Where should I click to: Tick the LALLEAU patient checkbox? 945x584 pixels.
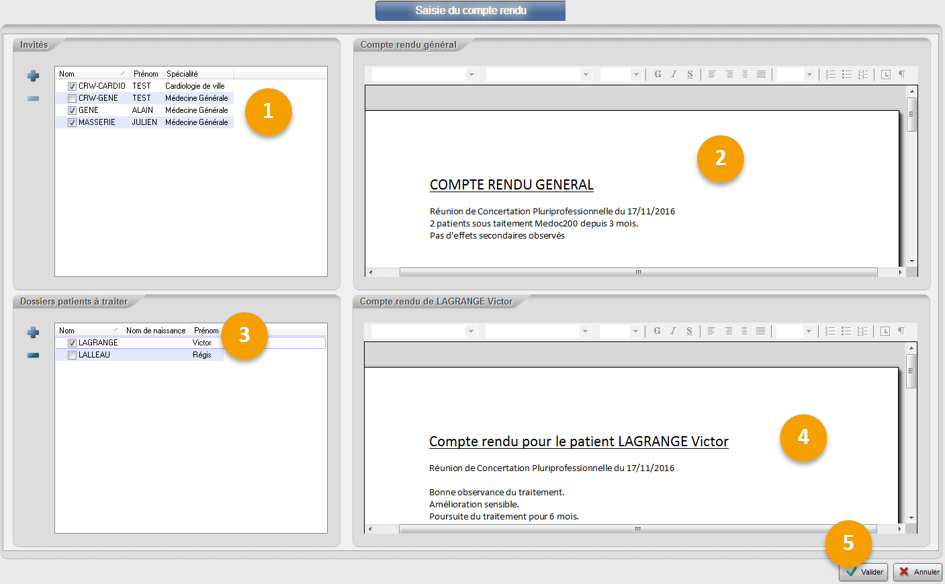(72, 355)
